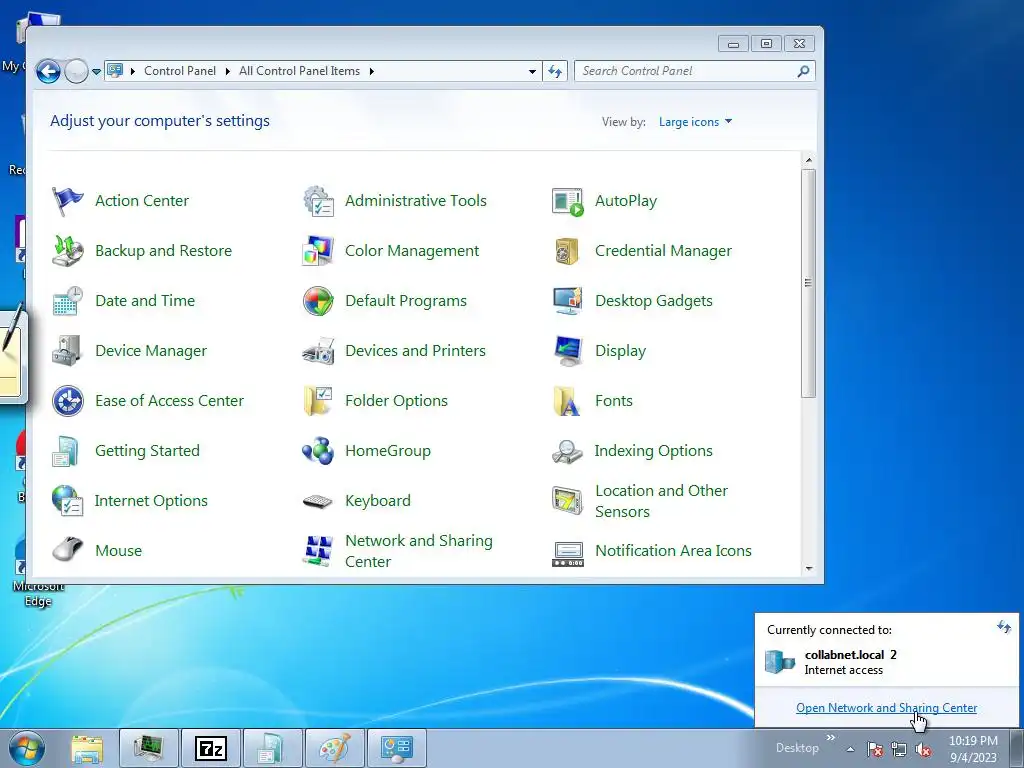The width and height of the screenshot is (1024, 768).
Task: Open the Device Manager icon
Action: 67,351
